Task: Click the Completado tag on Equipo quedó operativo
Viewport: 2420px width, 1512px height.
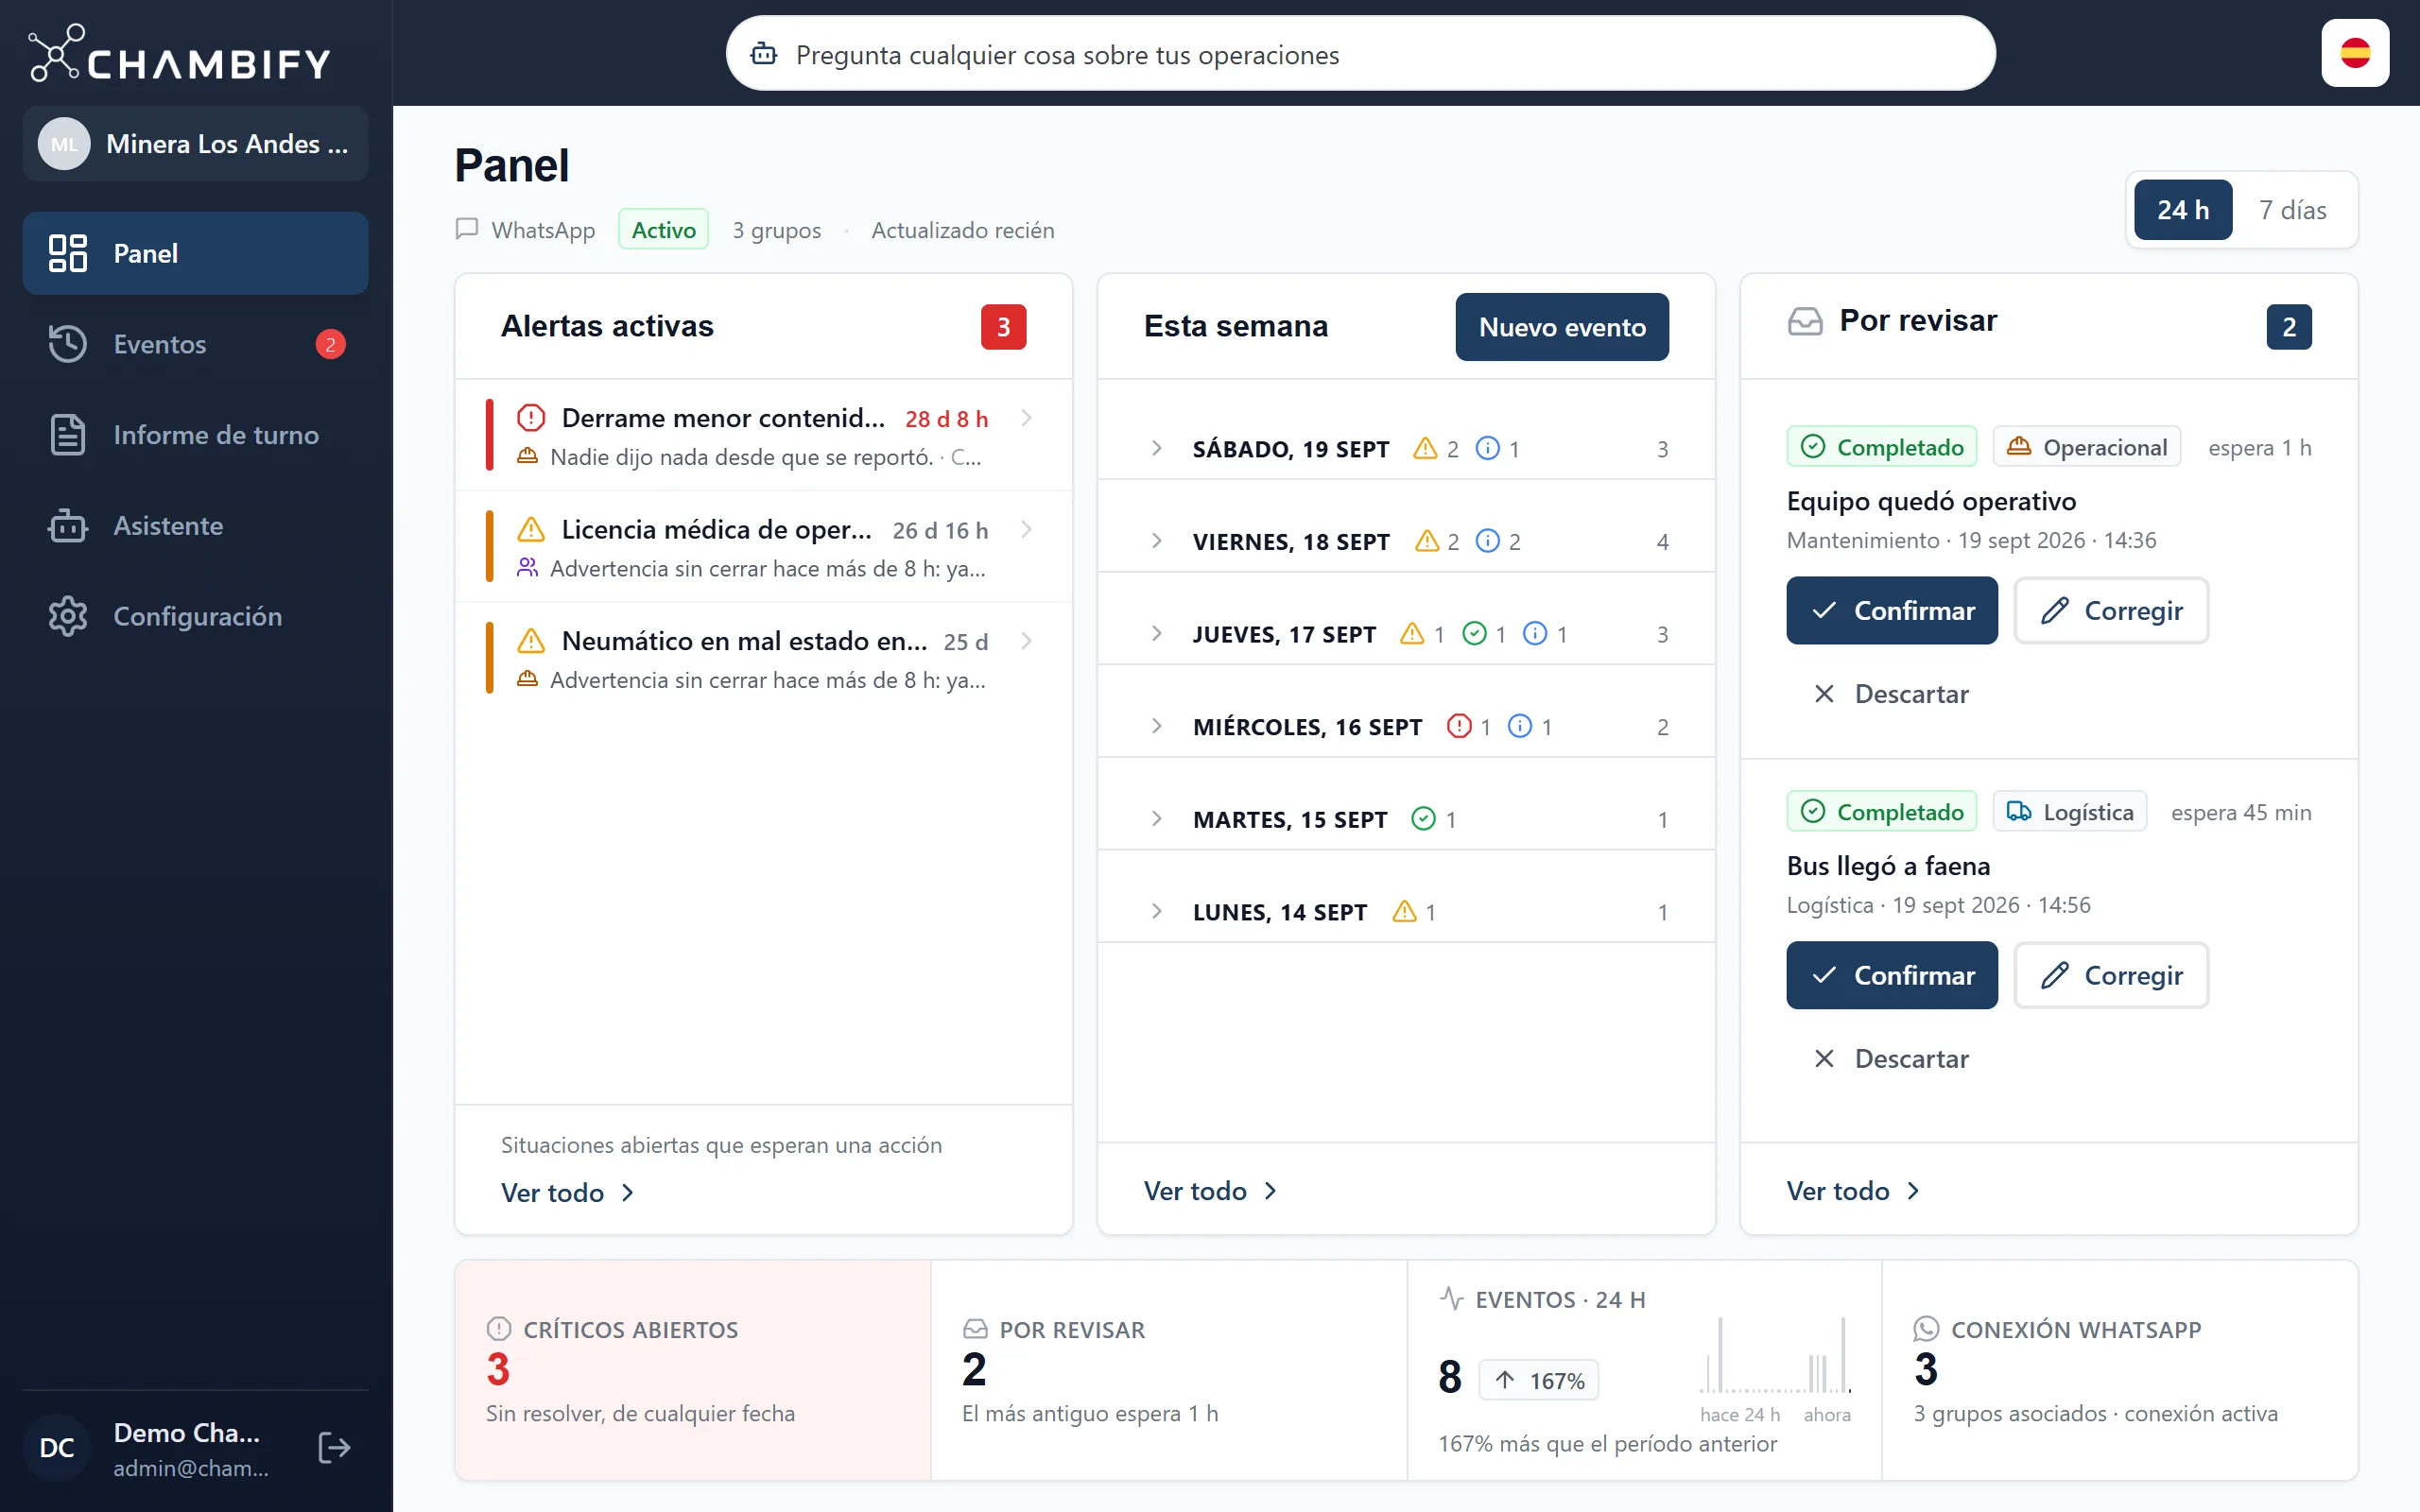Action: (1881, 447)
